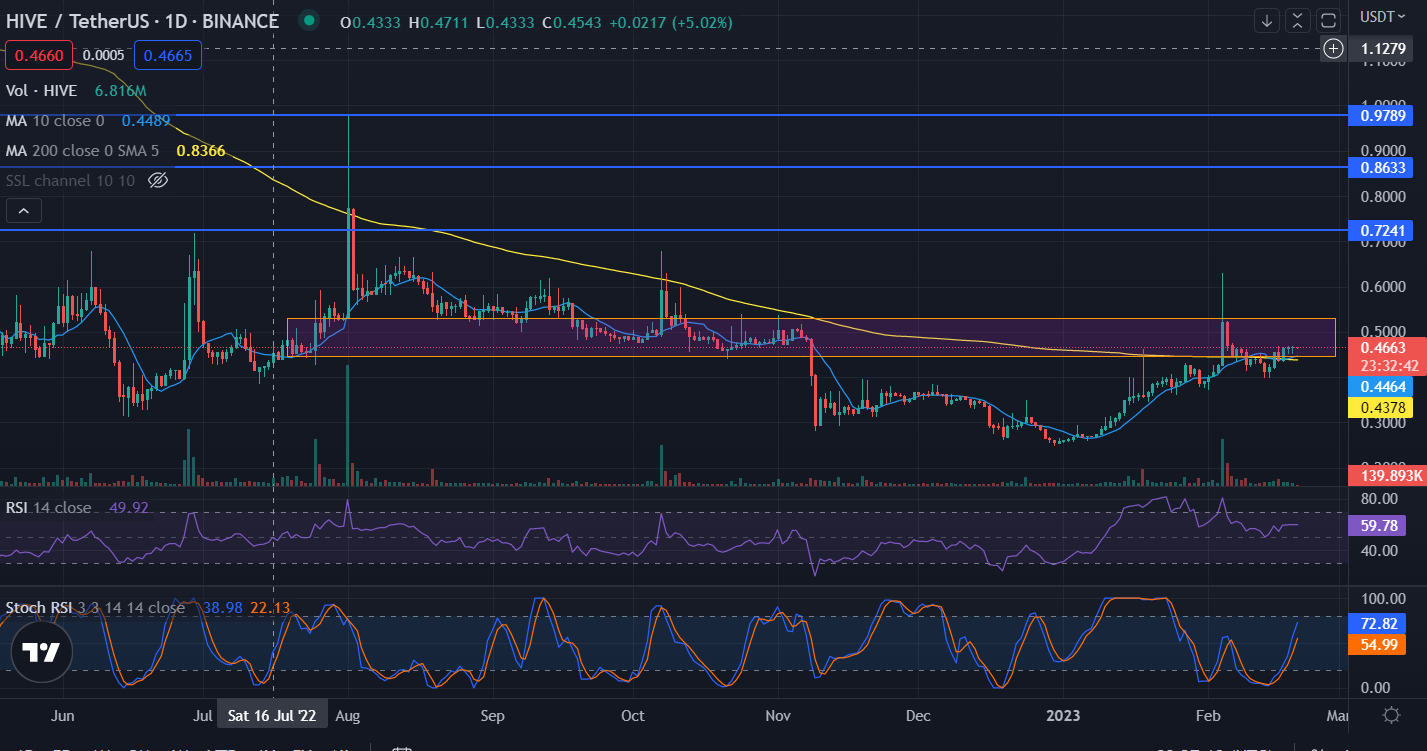
Task: Click the blue 0.4464 MA price label
Action: coord(1381,386)
